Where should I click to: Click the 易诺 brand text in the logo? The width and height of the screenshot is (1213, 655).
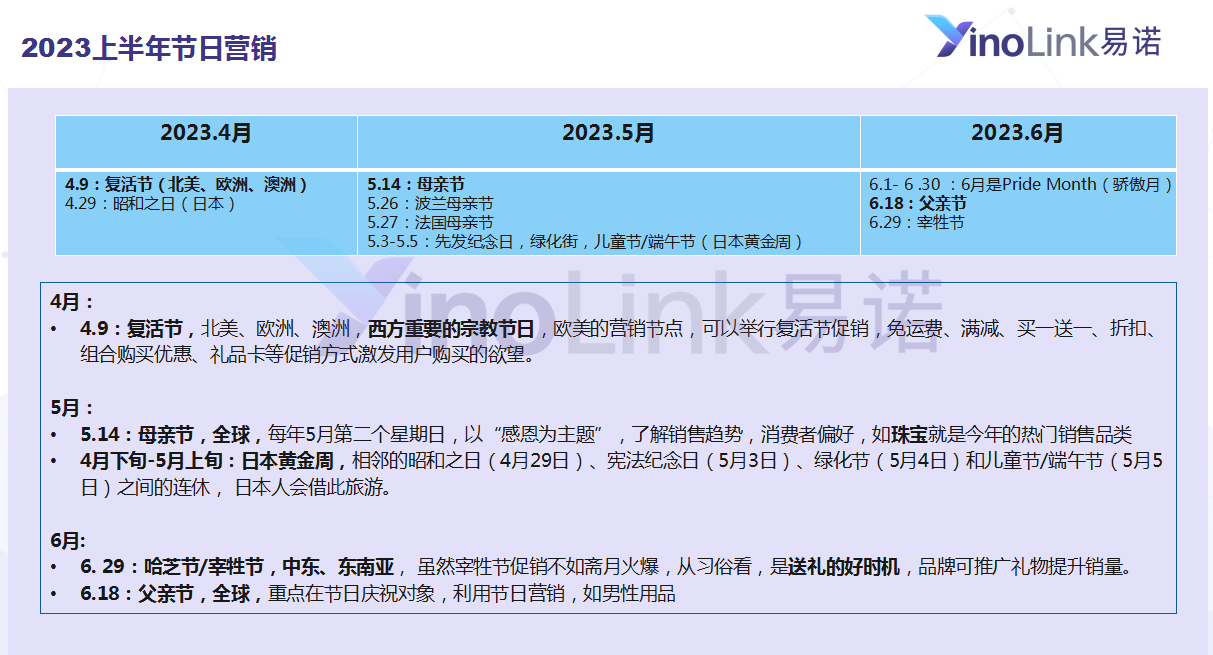tap(1130, 41)
